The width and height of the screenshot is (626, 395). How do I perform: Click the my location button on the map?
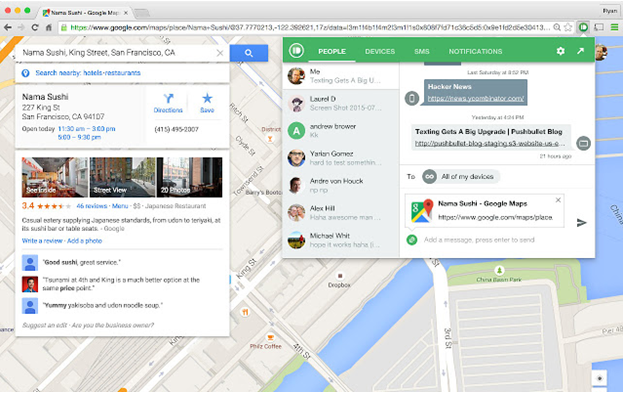599,378
